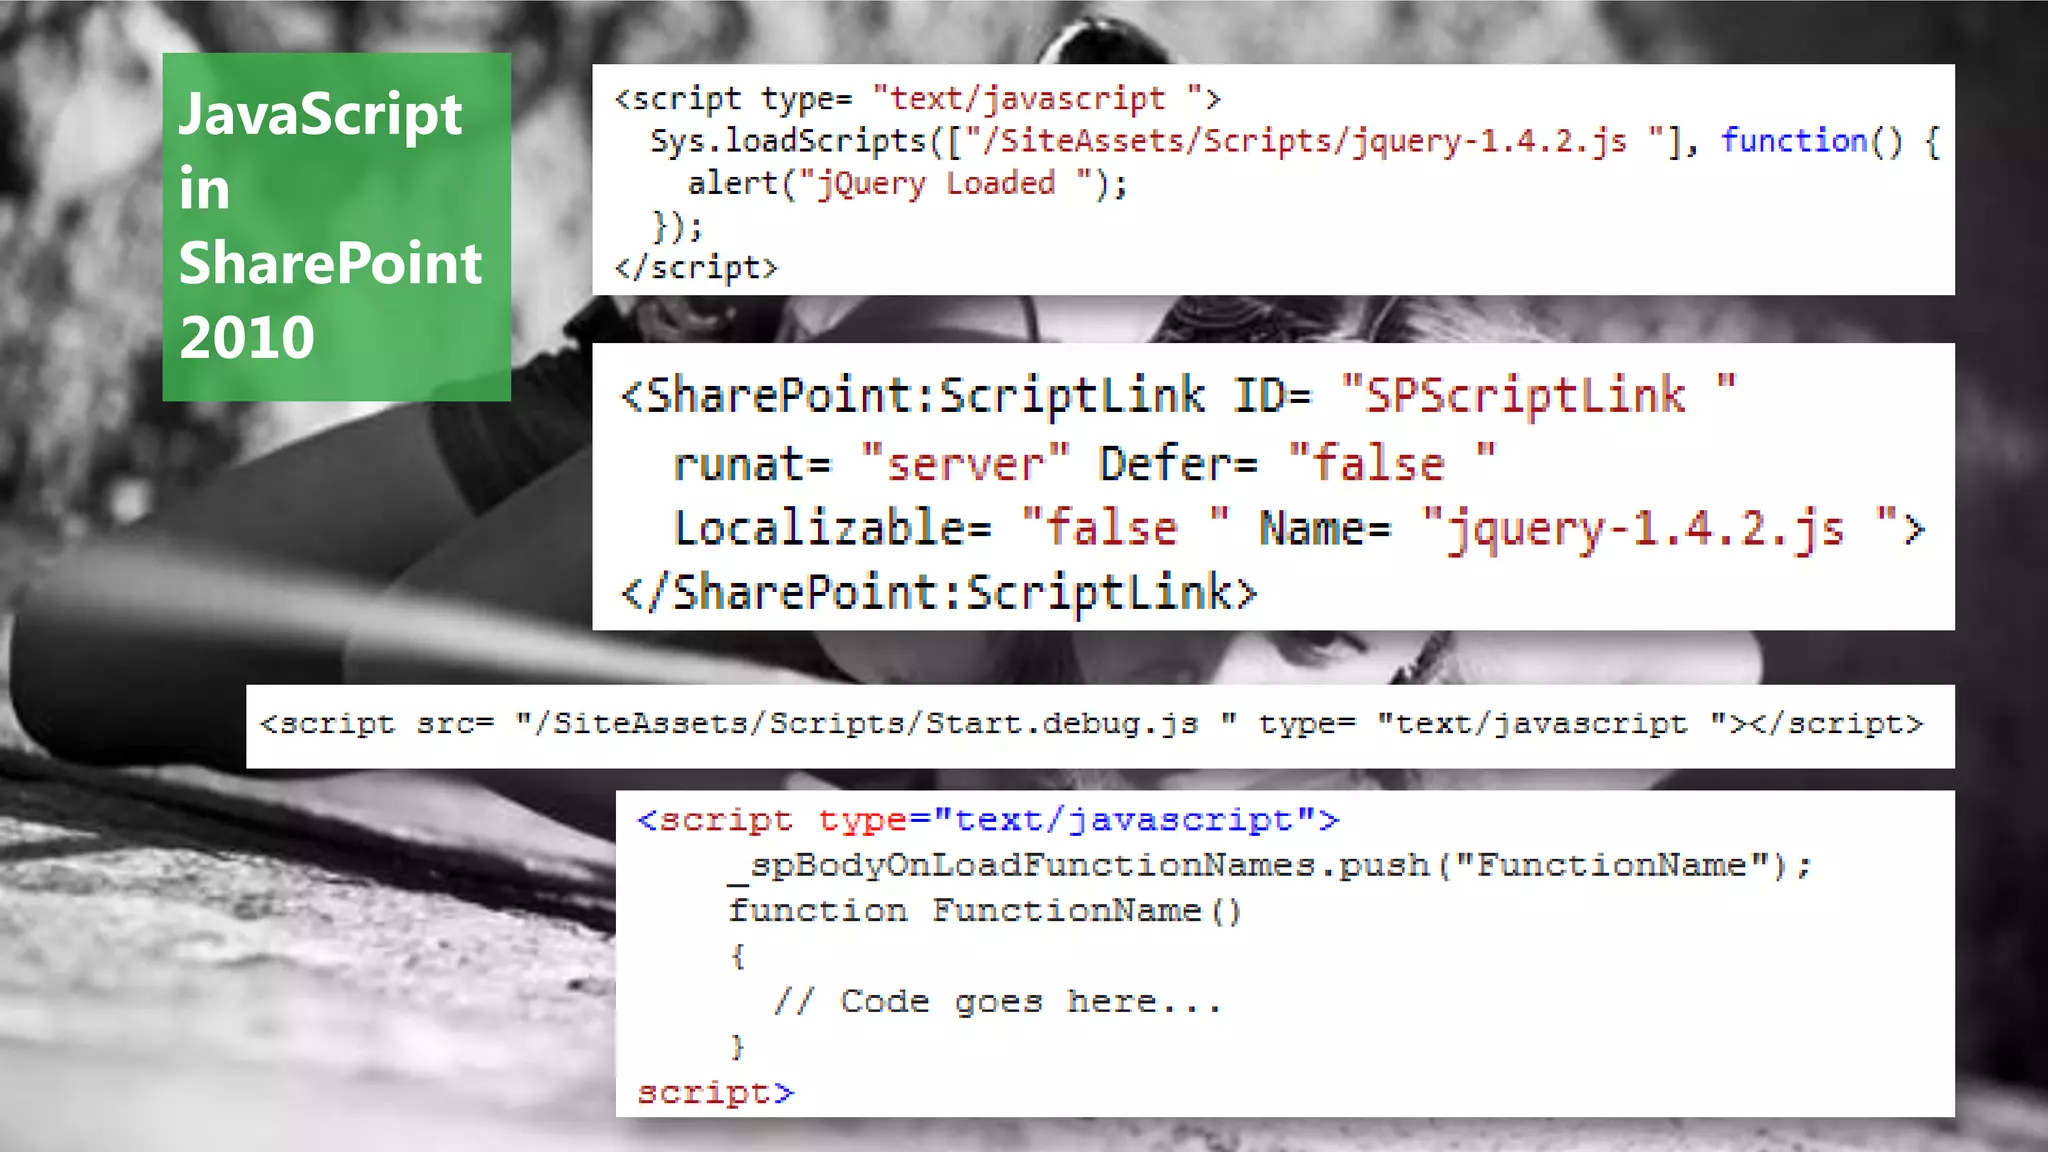The image size is (2048, 1152).
Task: Click red '<script type="text/javascript">' in bottom block
Action: [988, 820]
